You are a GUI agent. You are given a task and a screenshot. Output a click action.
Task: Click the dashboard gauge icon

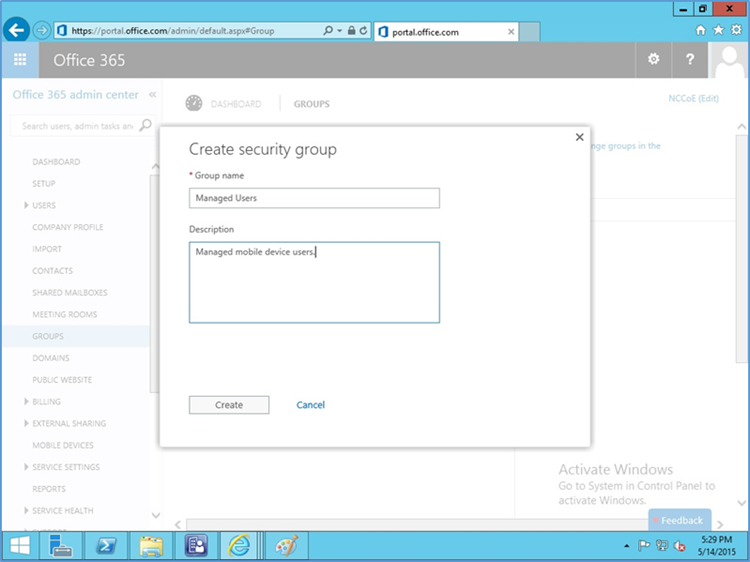click(x=194, y=103)
